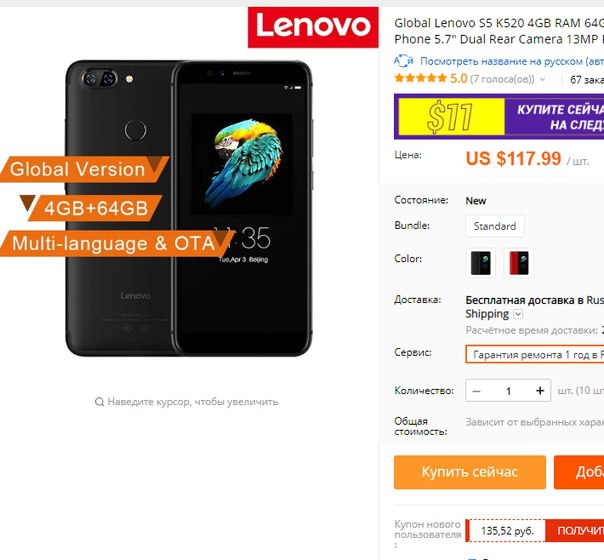Screen dimensions: 604x560
Task: Choose the Standard bundle option
Action: pos(495,226)
